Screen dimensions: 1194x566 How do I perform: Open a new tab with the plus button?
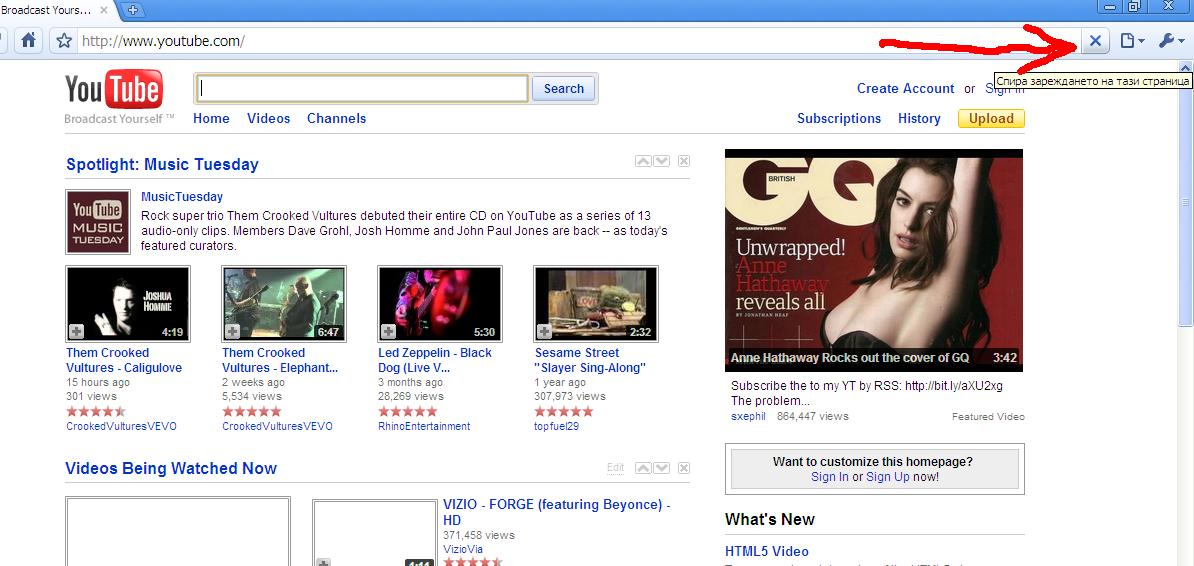[132, 10]
